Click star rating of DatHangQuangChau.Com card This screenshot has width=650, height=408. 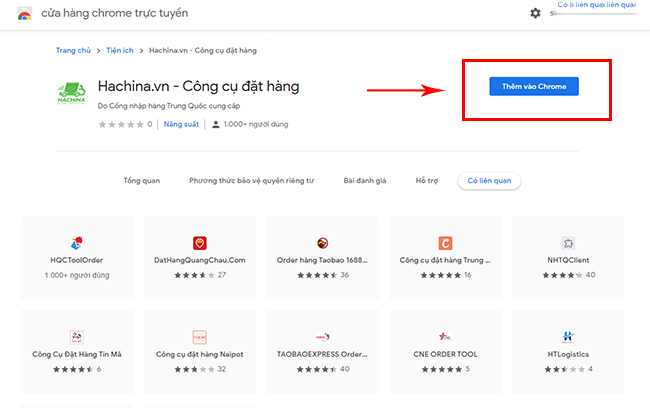tap(194, 275)
